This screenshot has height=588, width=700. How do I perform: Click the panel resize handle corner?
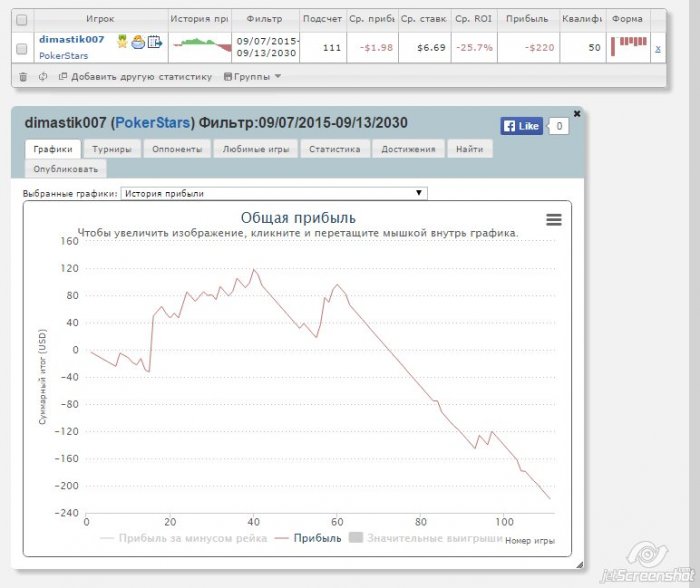(x=579, y=565)
